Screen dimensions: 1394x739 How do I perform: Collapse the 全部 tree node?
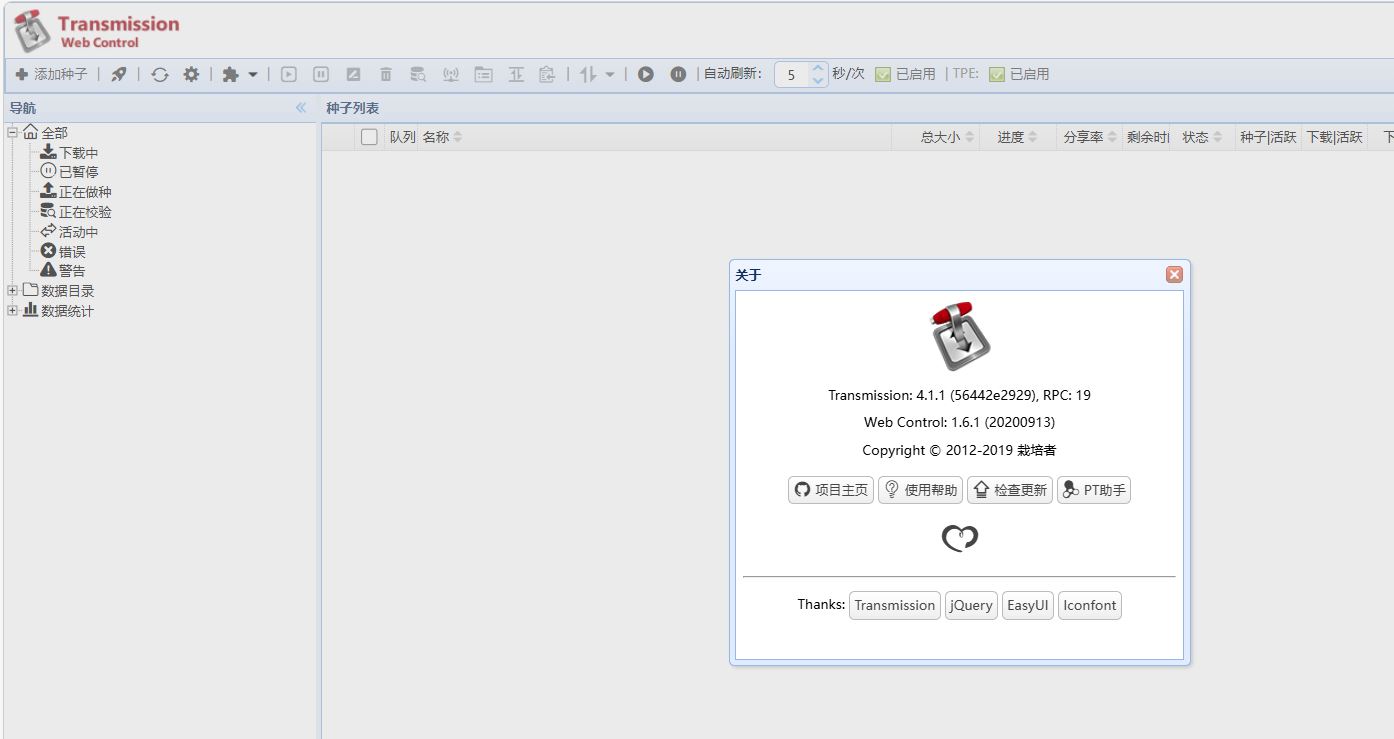click(12, 132)
